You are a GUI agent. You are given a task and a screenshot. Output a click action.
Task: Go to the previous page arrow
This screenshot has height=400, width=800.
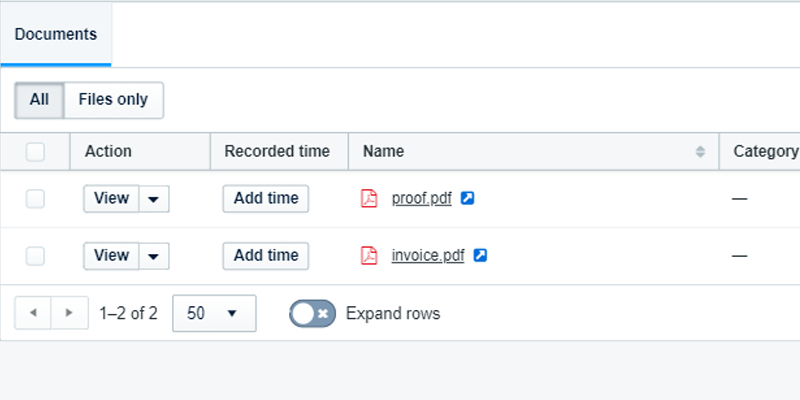tap(33, 313)
